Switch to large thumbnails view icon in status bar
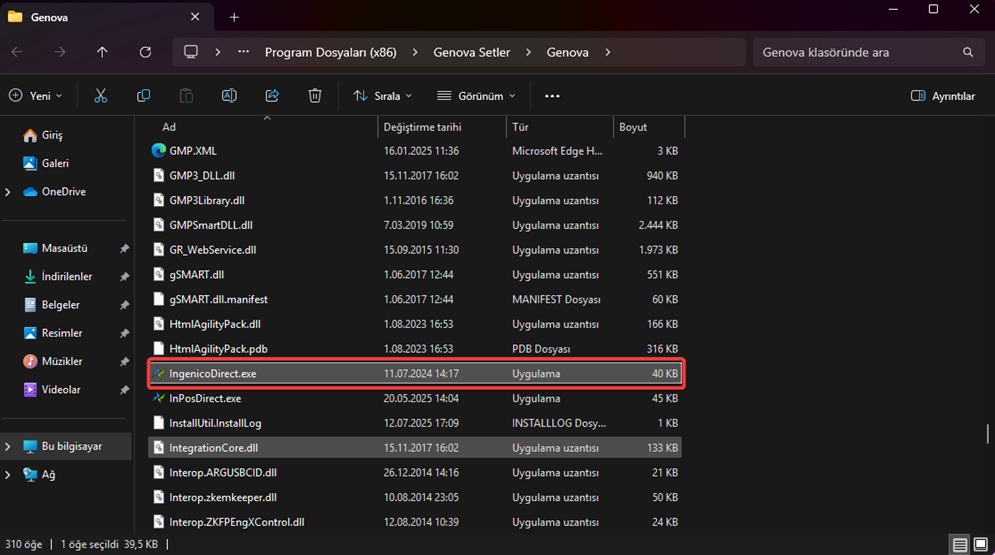The image size is (995, 555). pos(980,544)
